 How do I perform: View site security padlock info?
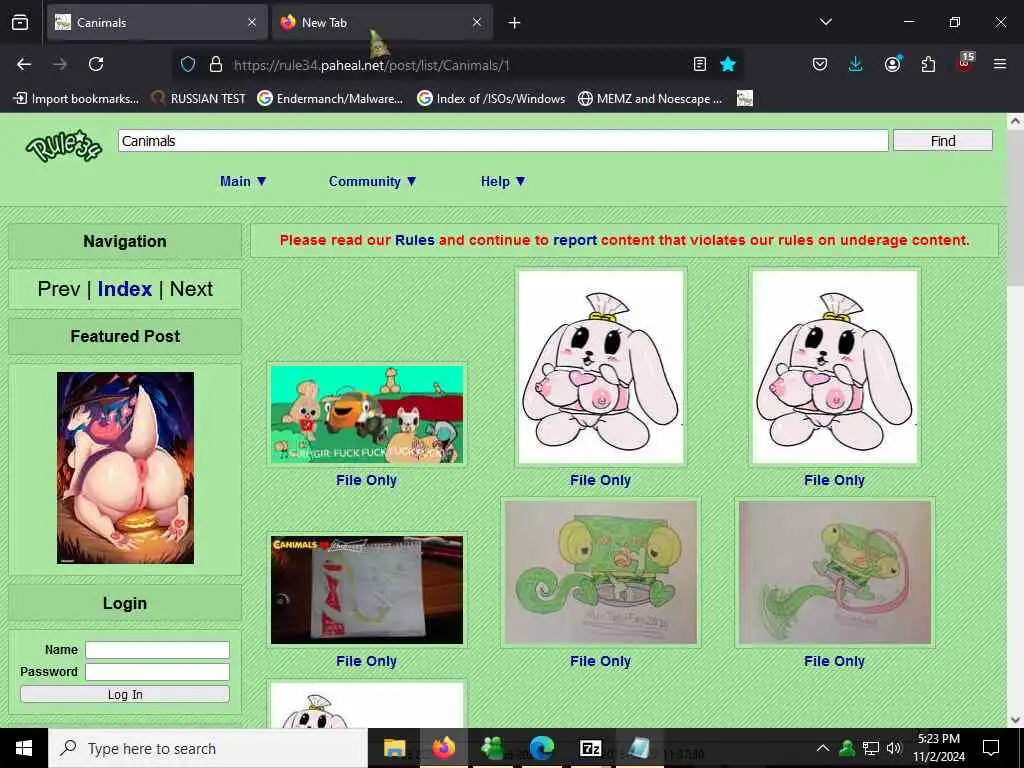pyautogui.click(x=216, y=64)
